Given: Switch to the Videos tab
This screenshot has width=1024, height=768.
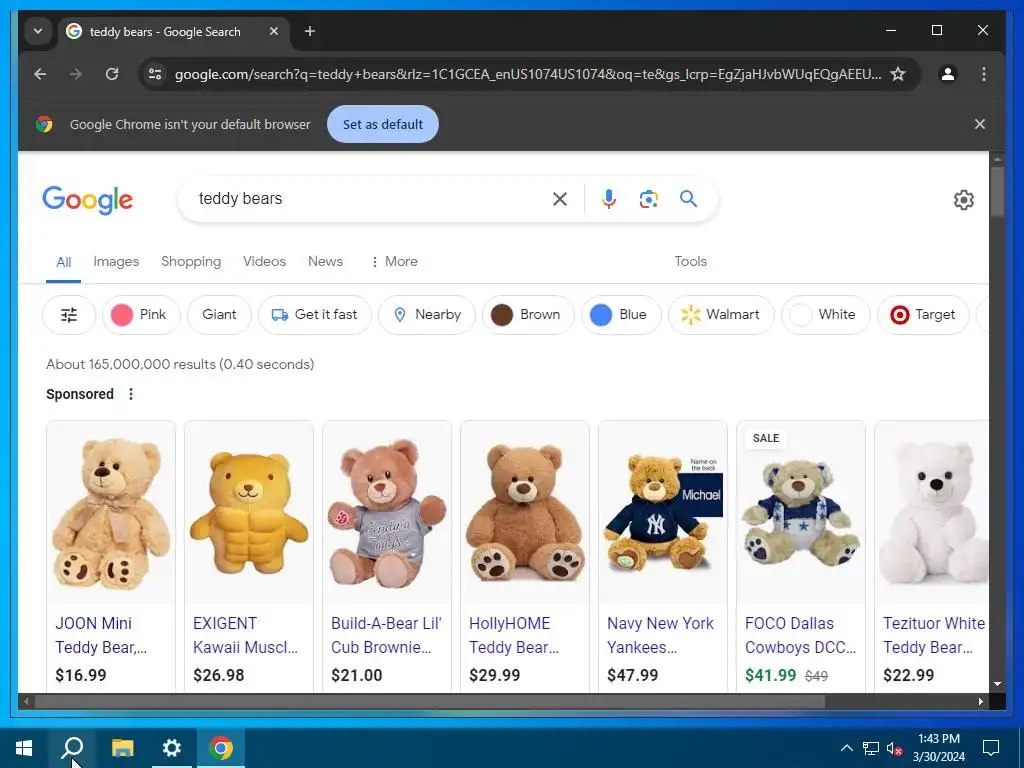Looking at the screenshot, I should (x=264, y=261).
